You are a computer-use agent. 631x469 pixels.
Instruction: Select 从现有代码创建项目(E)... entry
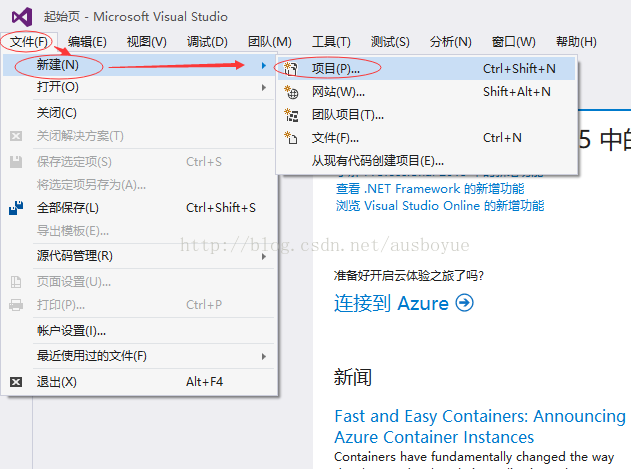tap(427, 161)
